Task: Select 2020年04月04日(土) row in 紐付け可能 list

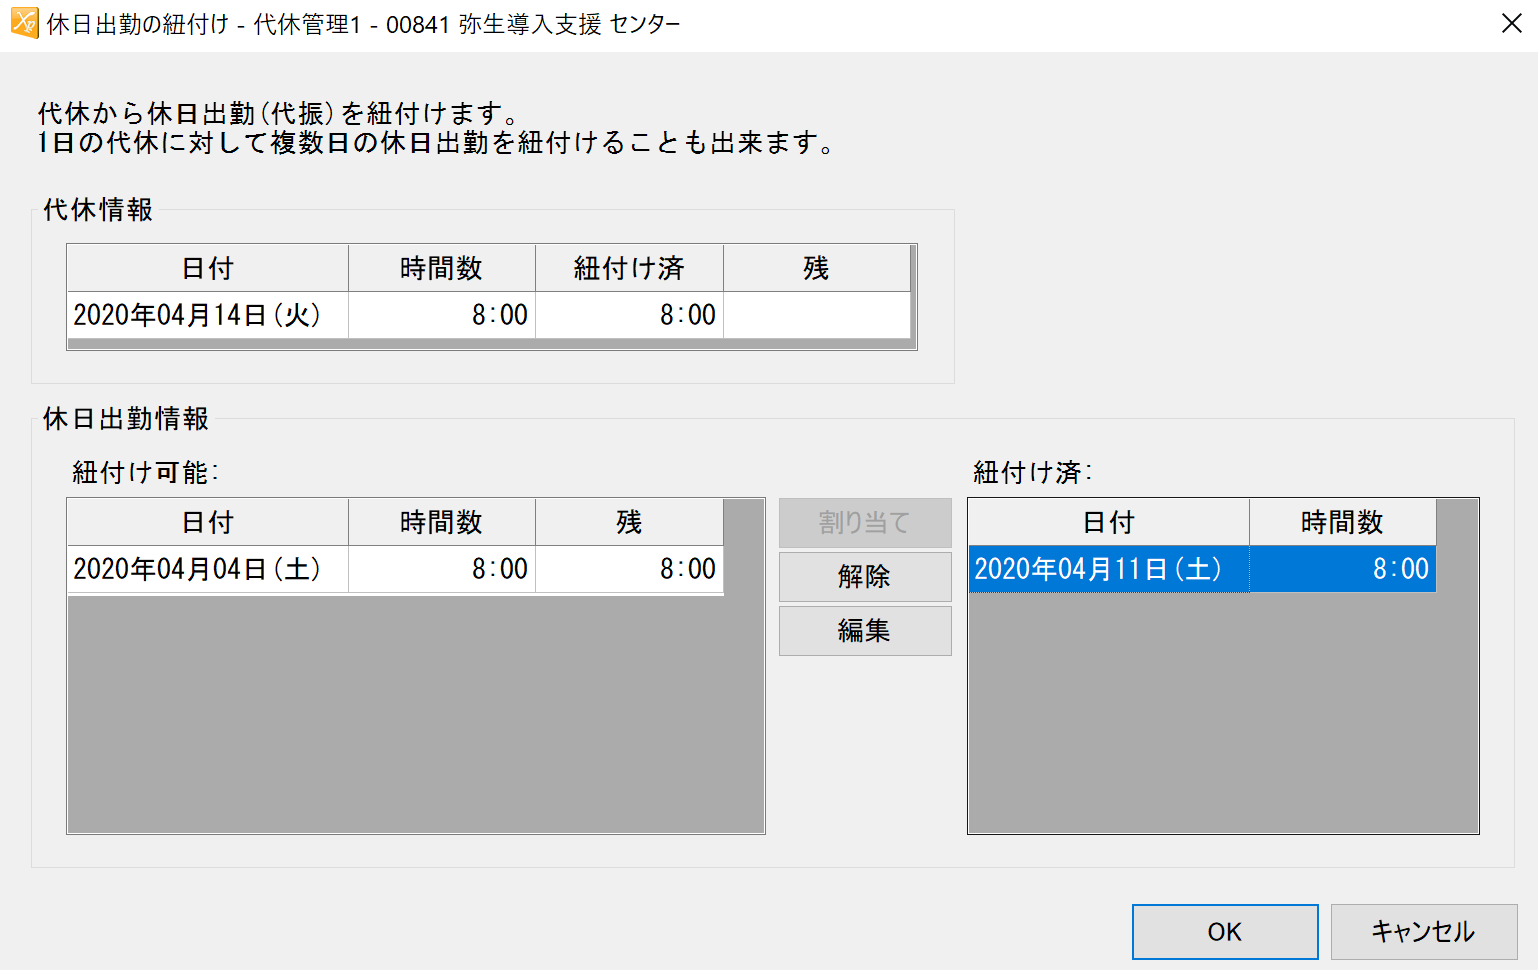Action: [395, 569]
